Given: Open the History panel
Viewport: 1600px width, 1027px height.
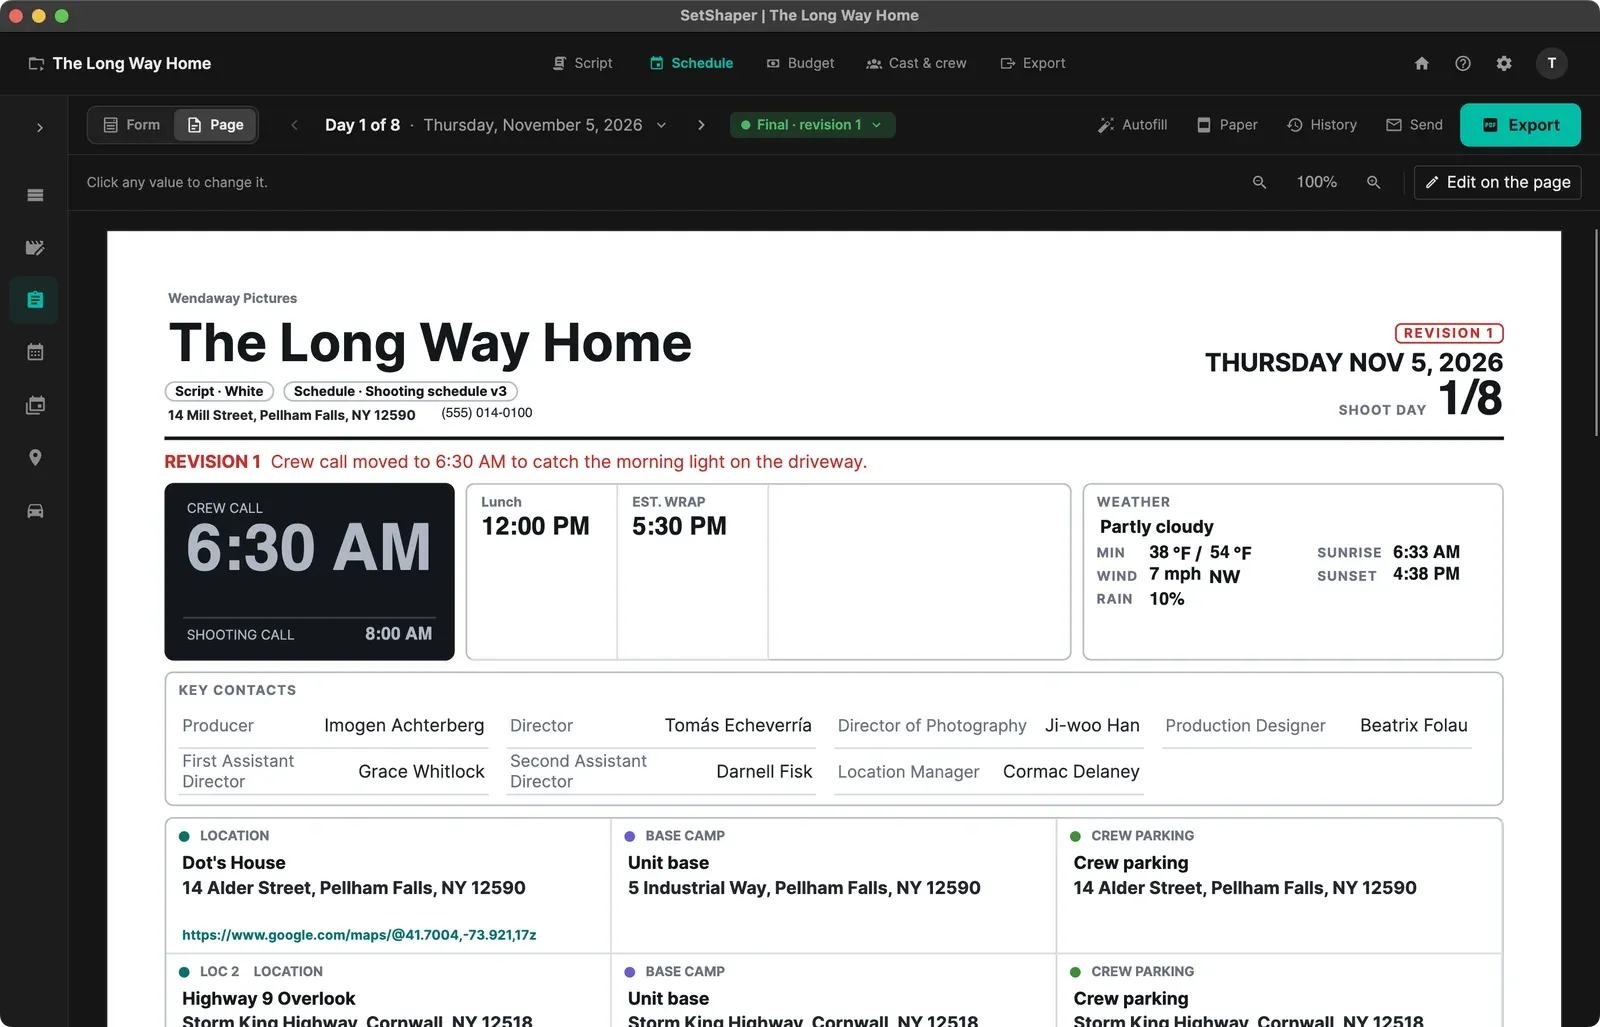Looking at the screenshot, I should (1321, 125).
